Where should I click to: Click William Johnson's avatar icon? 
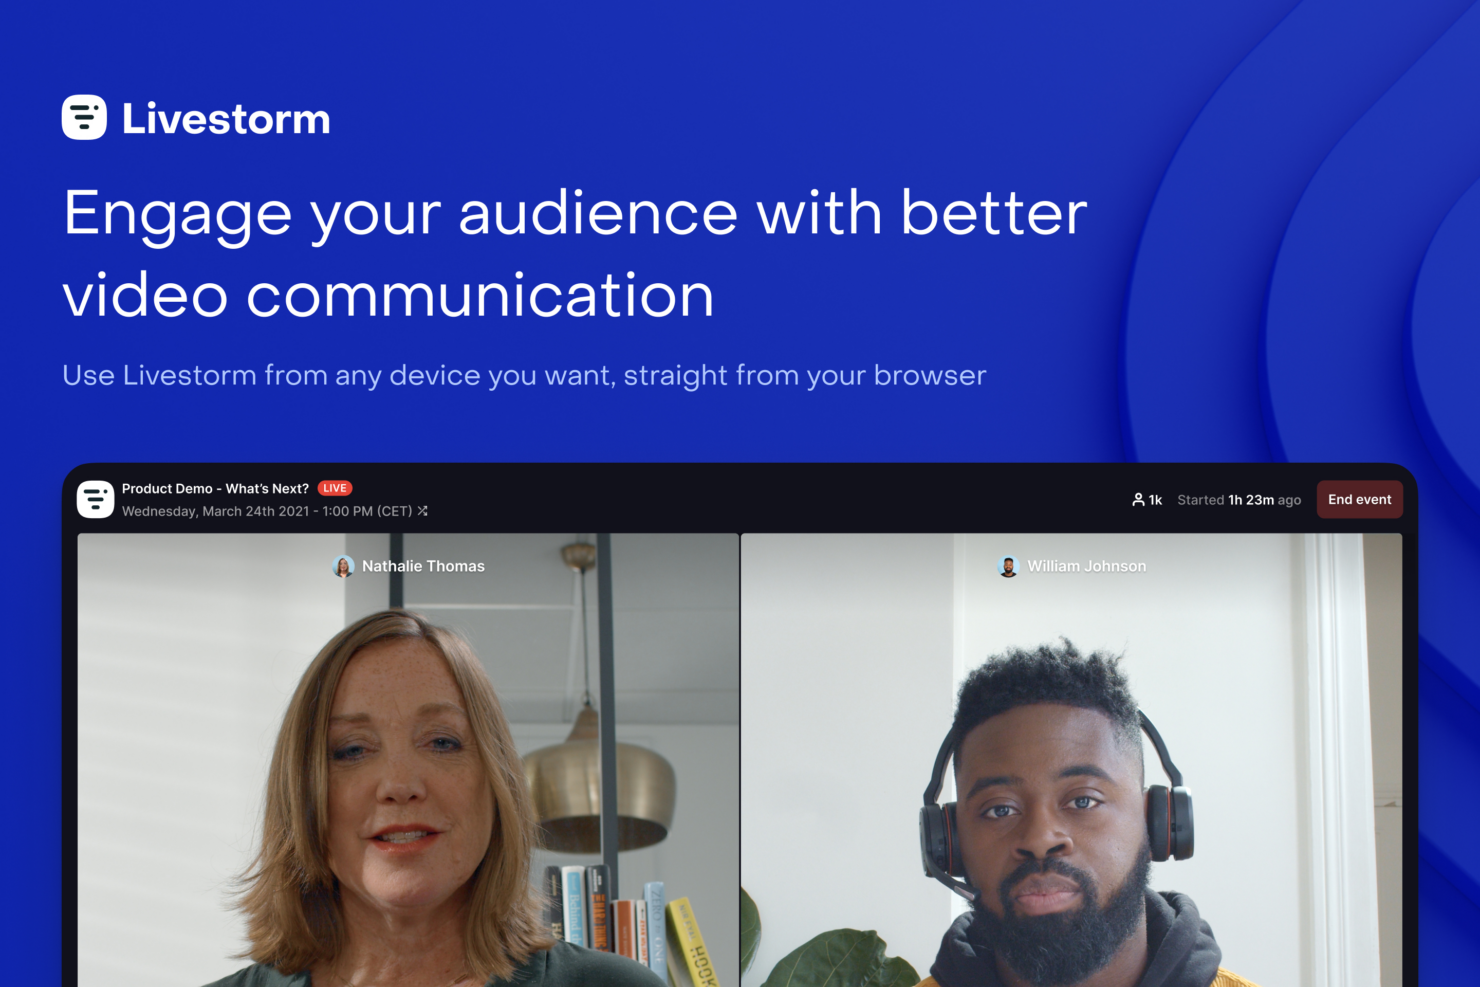click(x=1008, y=566)
